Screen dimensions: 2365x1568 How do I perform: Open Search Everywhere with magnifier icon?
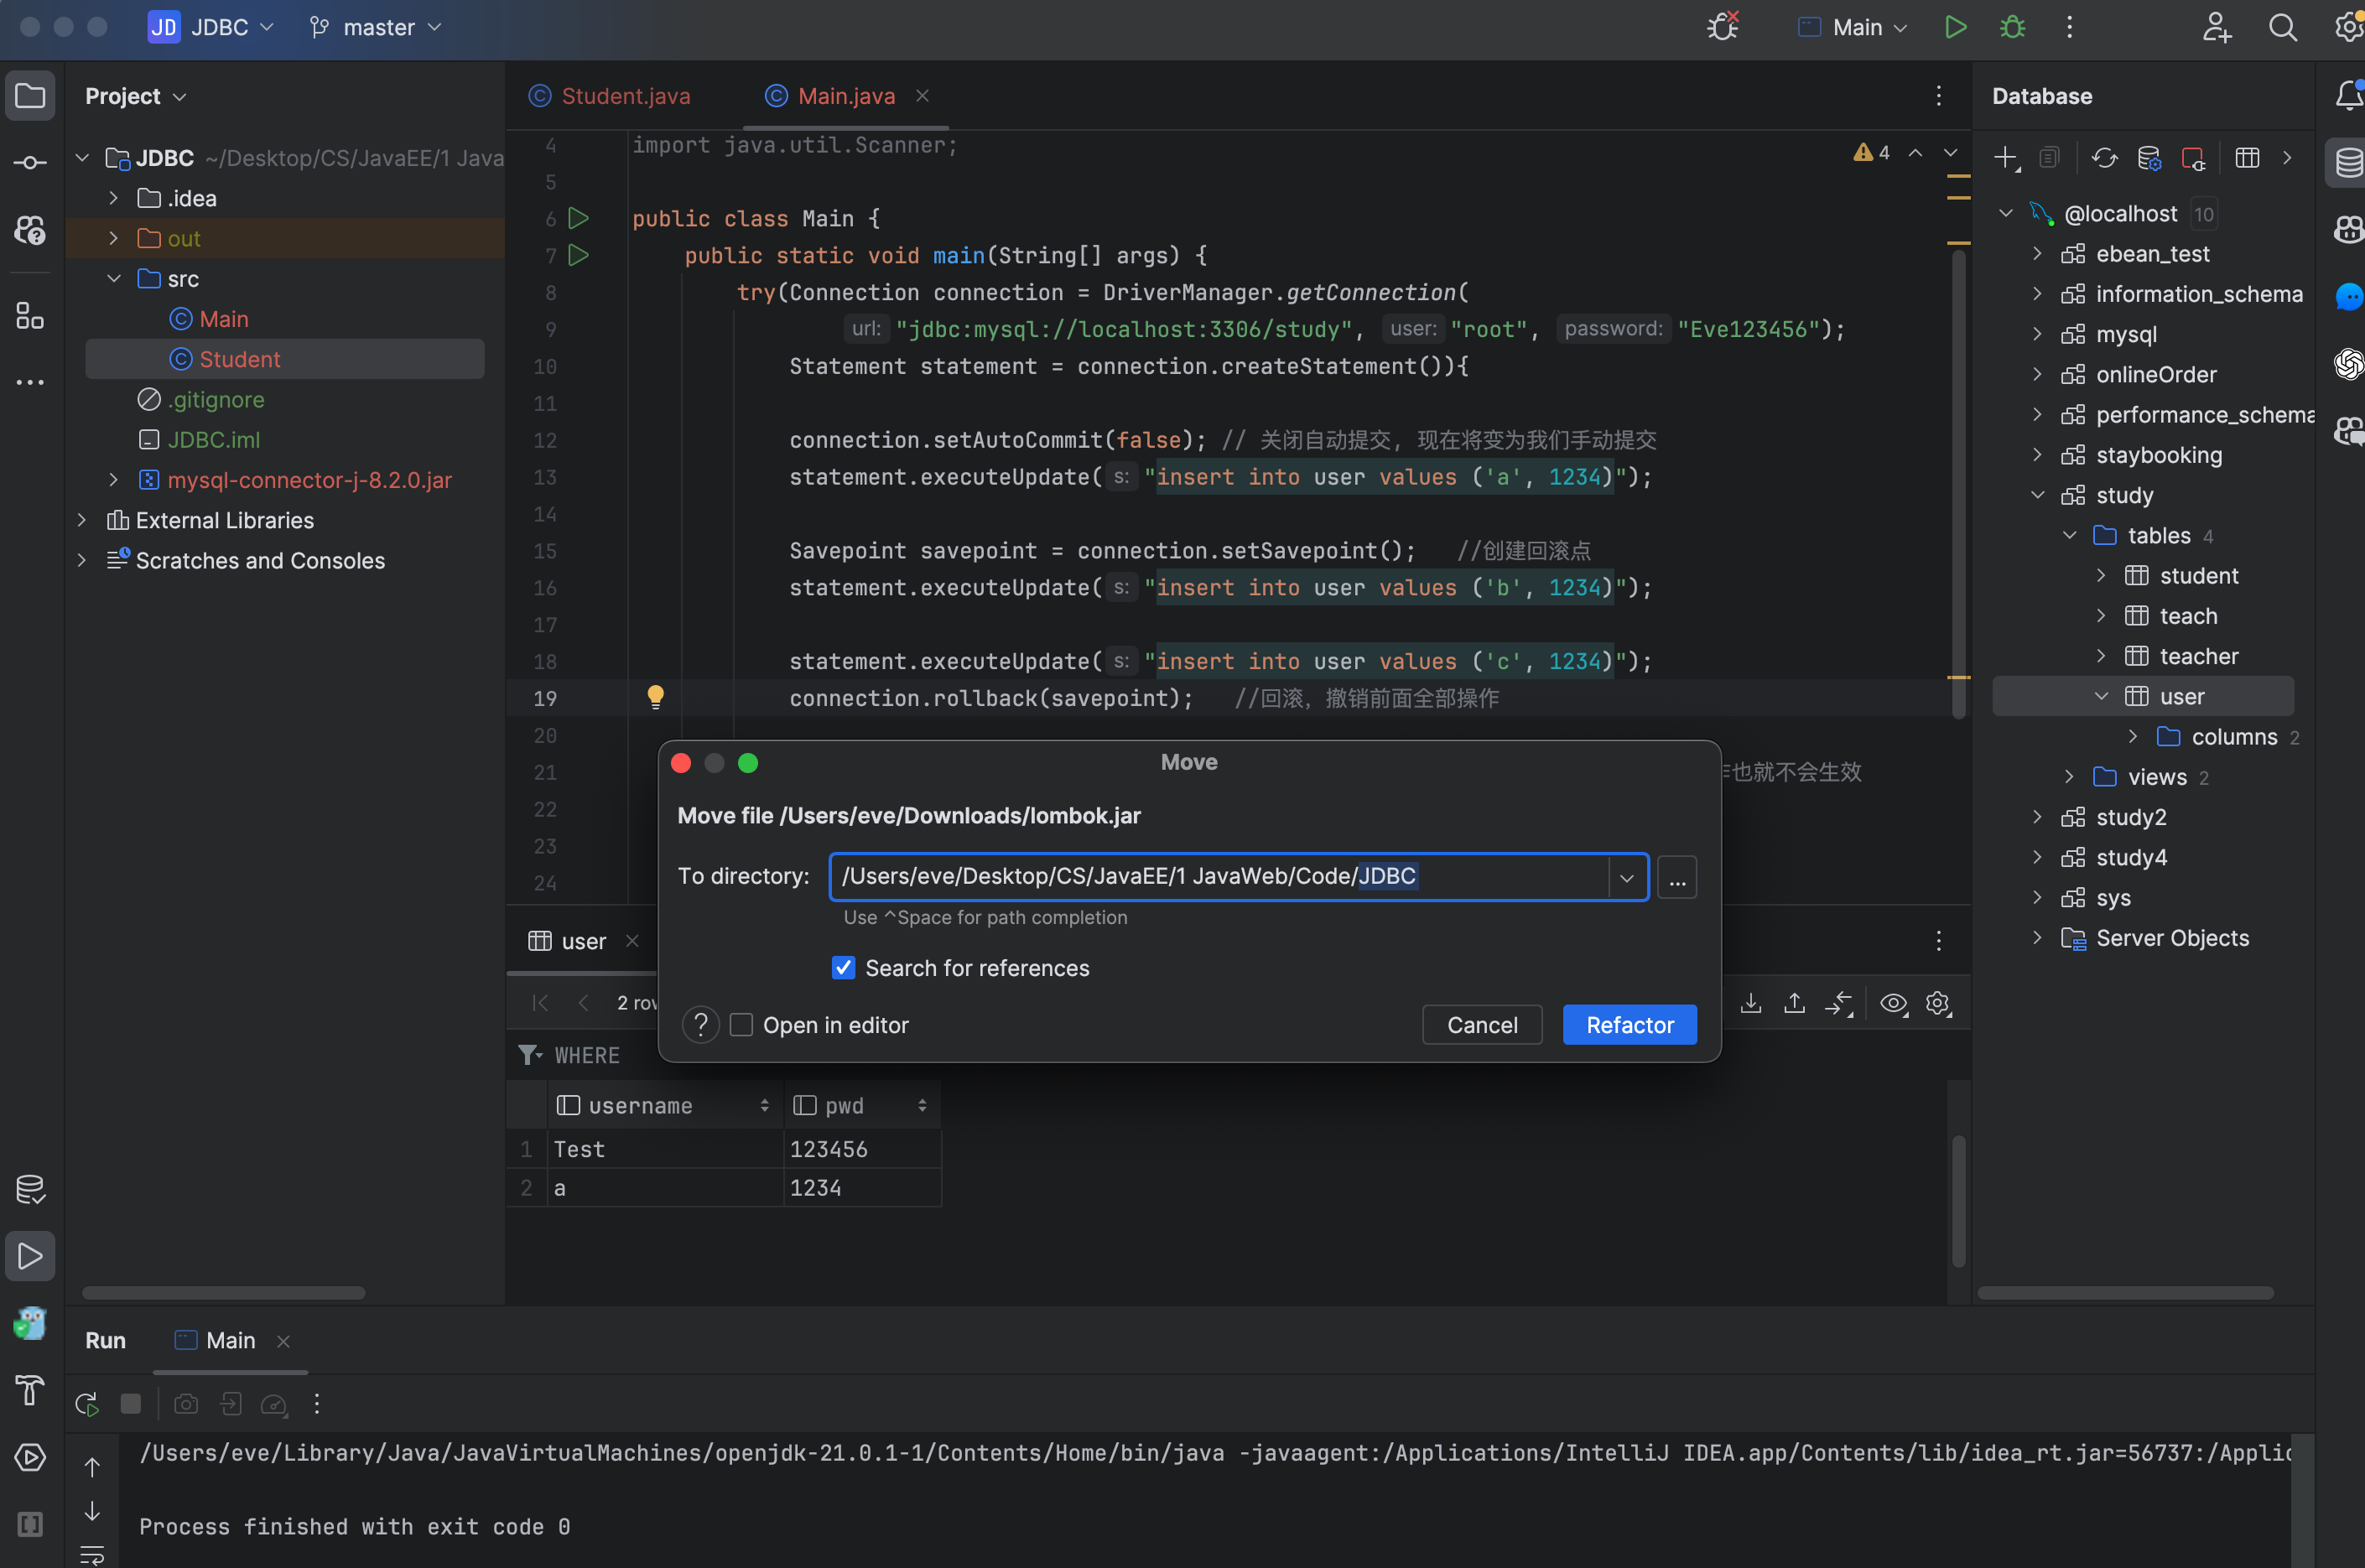coord(2283,27)
